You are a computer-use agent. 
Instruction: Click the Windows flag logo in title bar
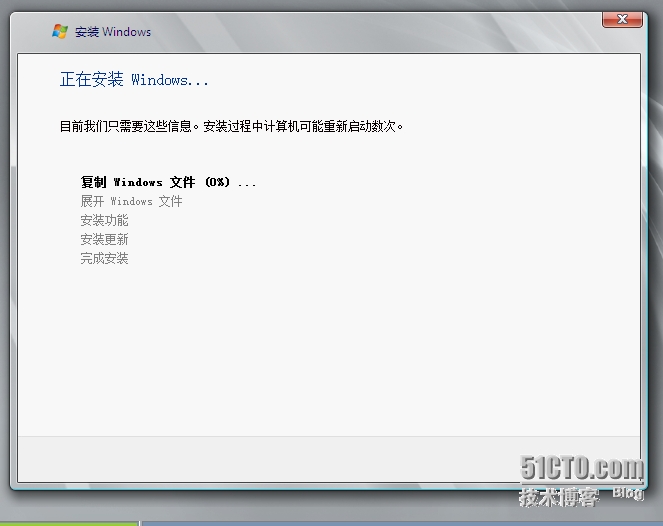coord(60,31)
